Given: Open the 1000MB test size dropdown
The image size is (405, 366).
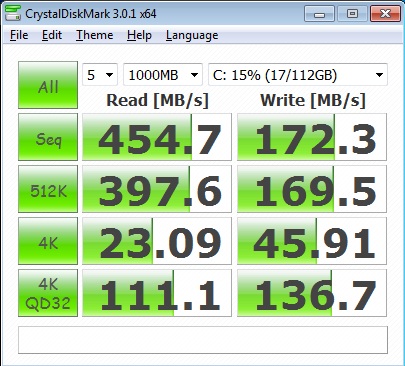Looking at the screenshot, I should point(163,75).
